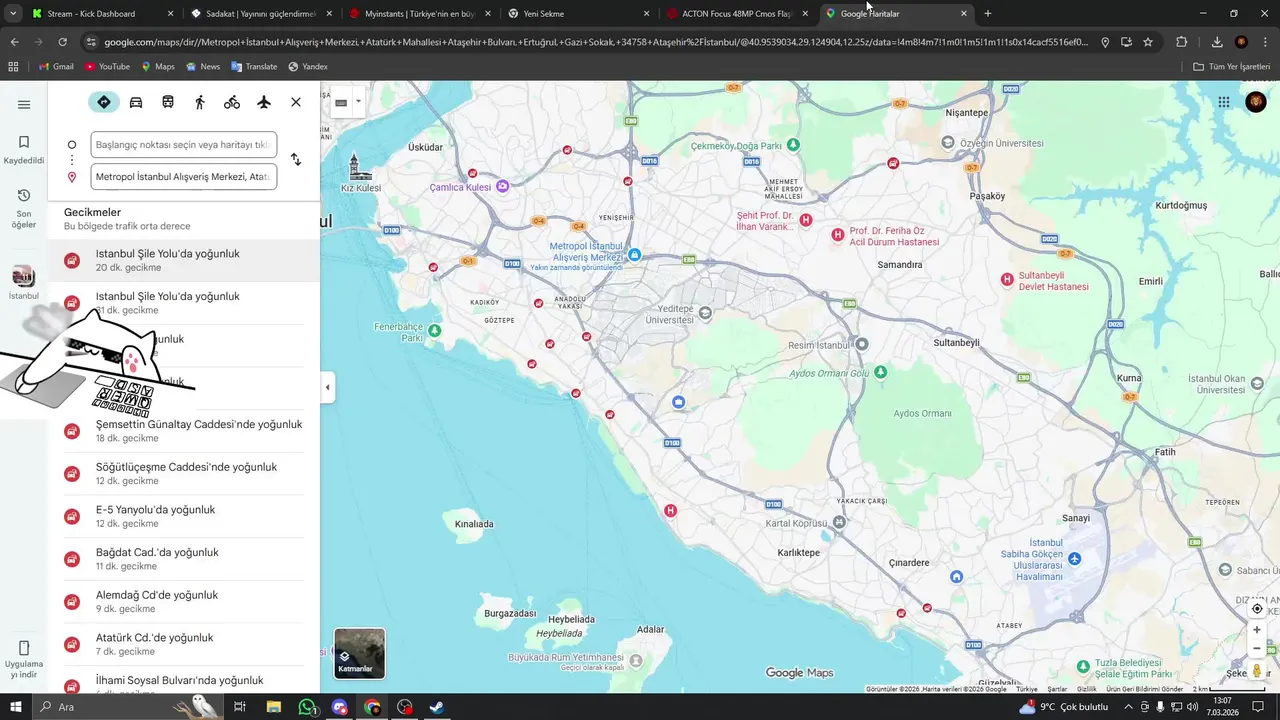The image size is (1280, 720).
Task: Bookmark this page with star icon
Action: tap(1148, 42)
